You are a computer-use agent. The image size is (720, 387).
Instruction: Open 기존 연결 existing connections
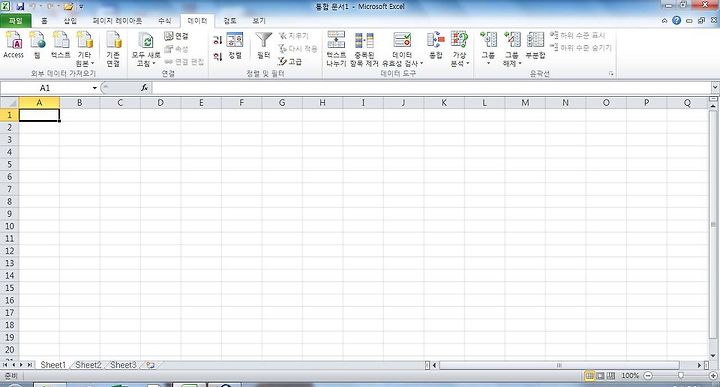coord(113,49)
